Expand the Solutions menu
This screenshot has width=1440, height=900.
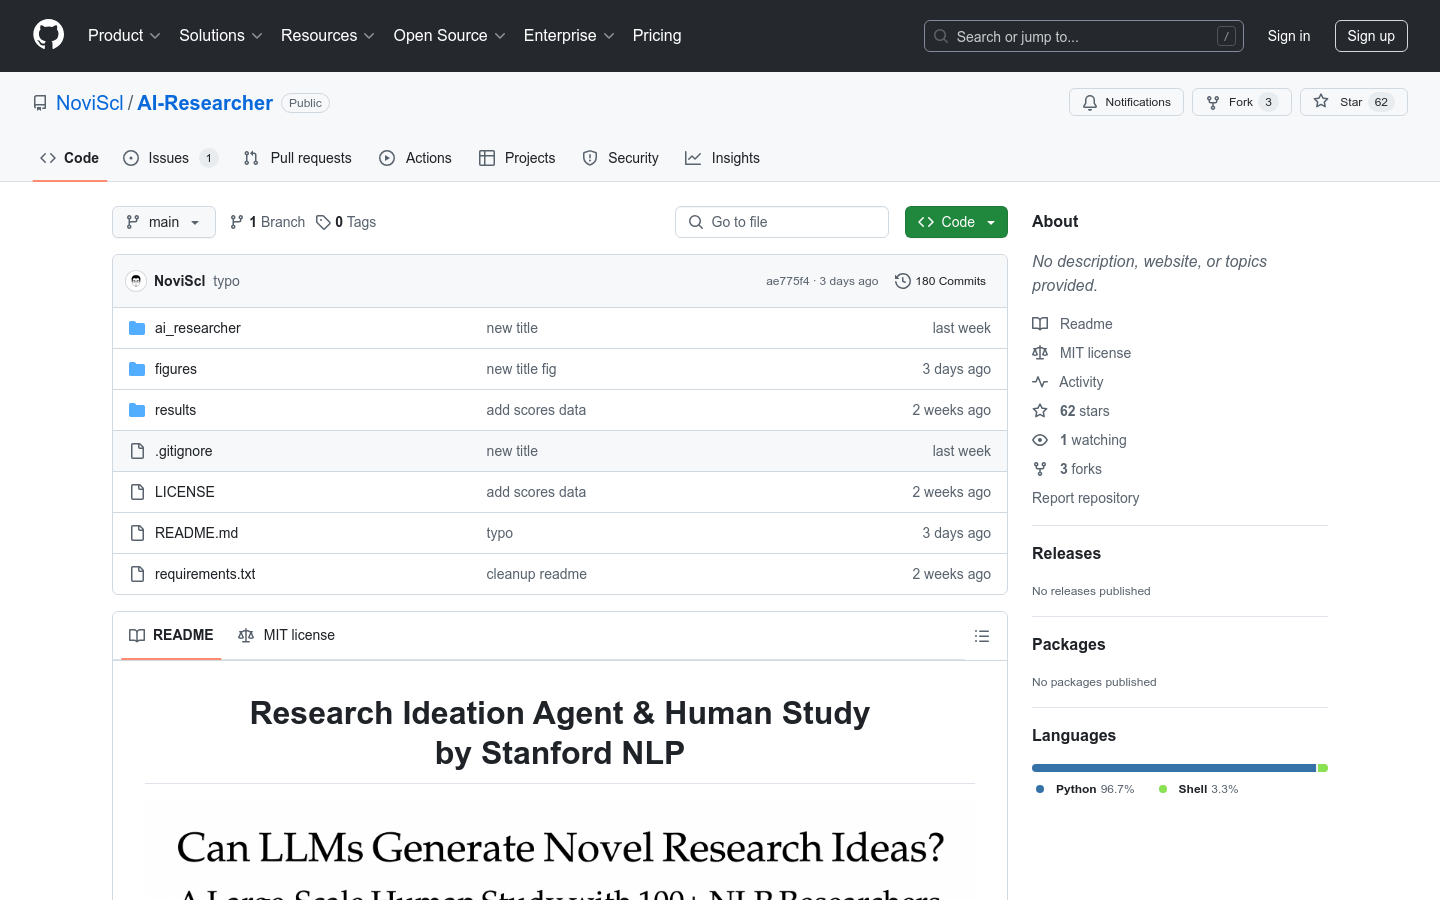221,36
